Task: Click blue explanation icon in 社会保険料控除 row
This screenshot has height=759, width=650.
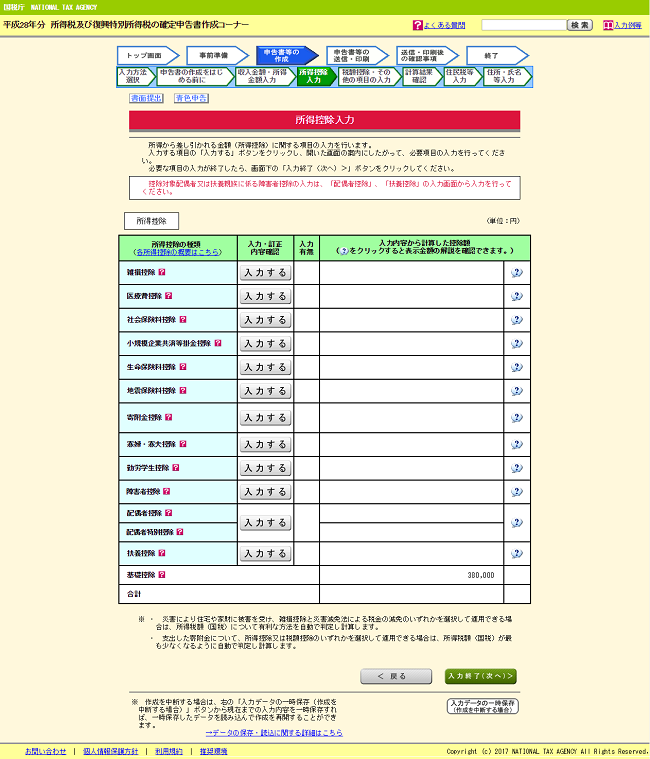Action: click(517, 320)
